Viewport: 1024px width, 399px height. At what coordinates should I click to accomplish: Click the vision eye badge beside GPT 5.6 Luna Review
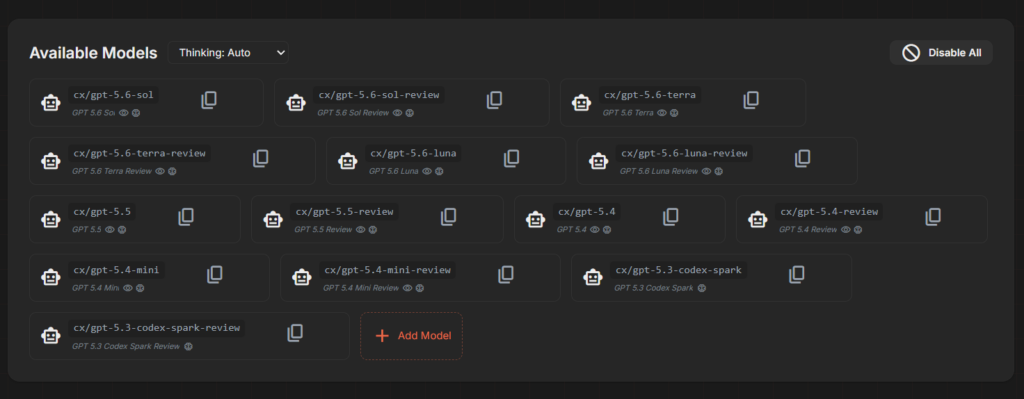point(706,171)
